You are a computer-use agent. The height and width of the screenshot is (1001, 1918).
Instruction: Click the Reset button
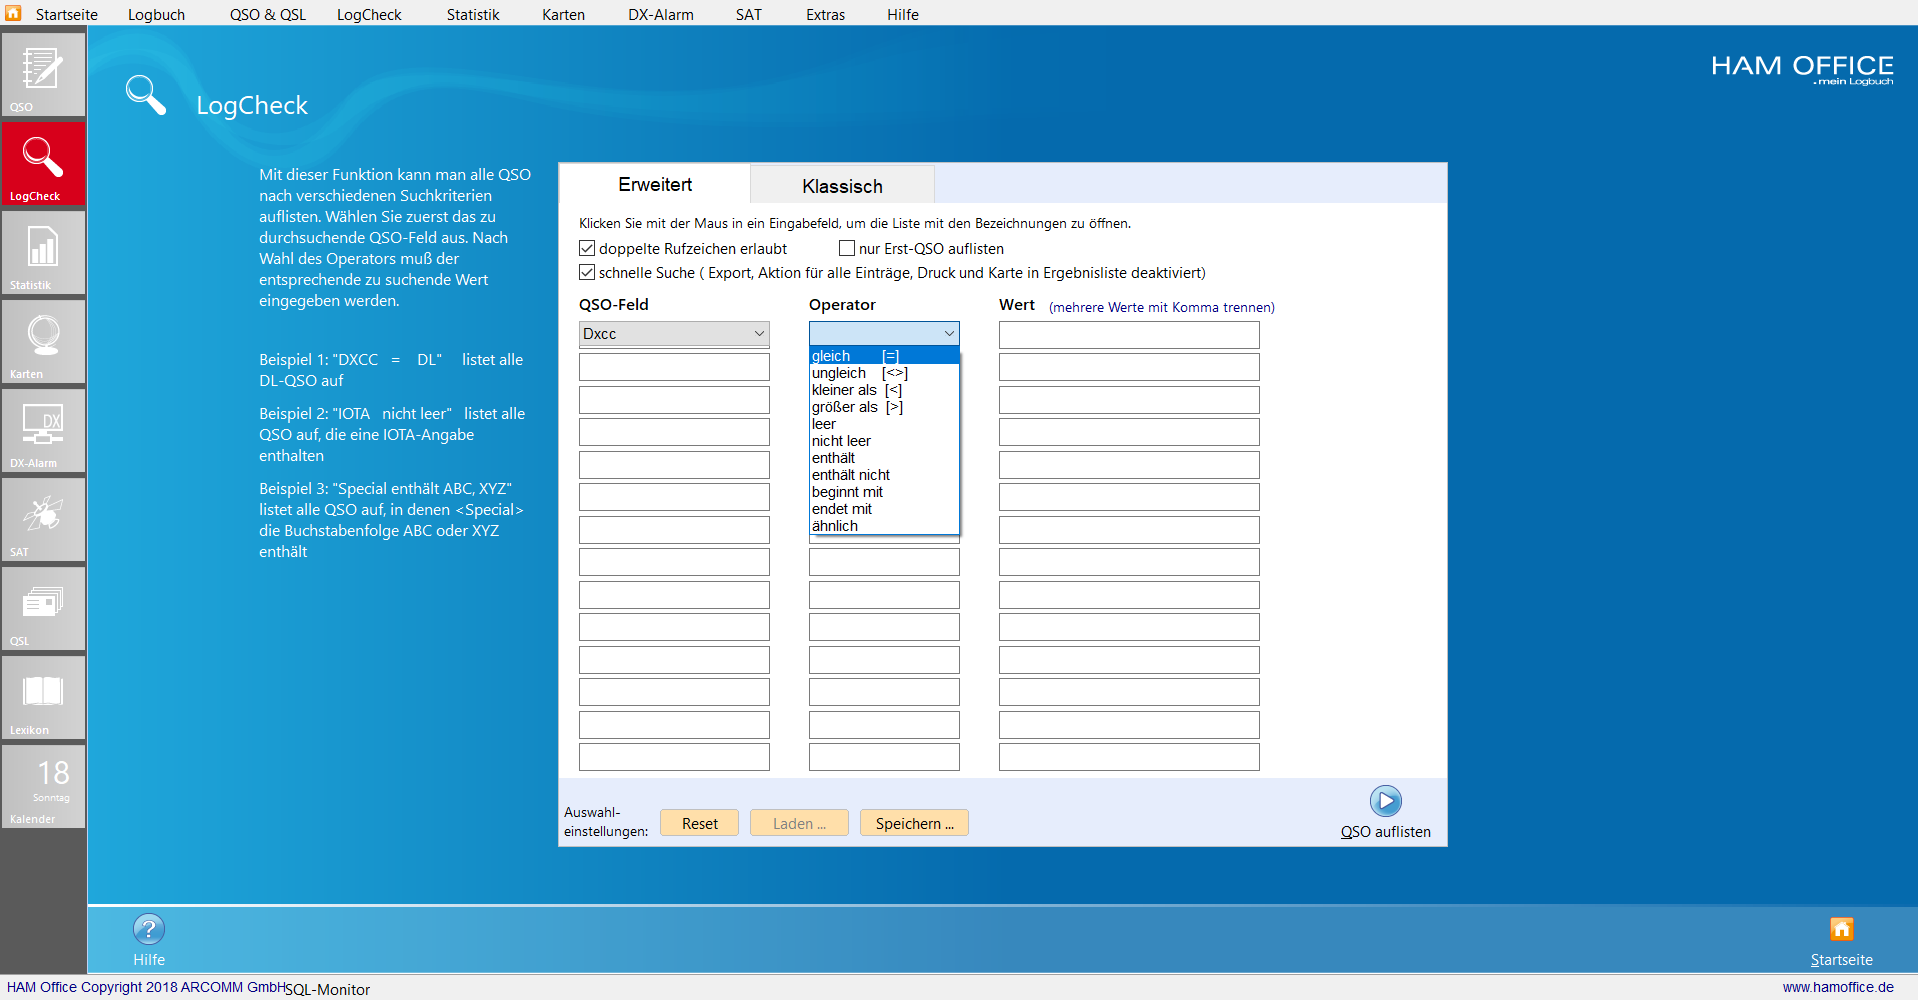tap(700, 823)
